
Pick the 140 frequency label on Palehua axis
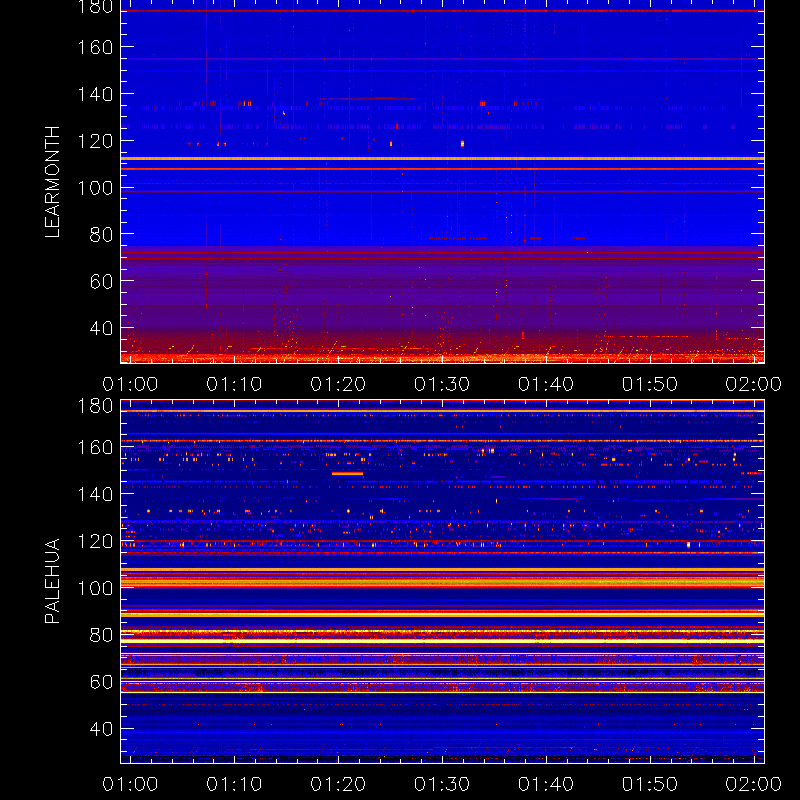click(95, 494)
